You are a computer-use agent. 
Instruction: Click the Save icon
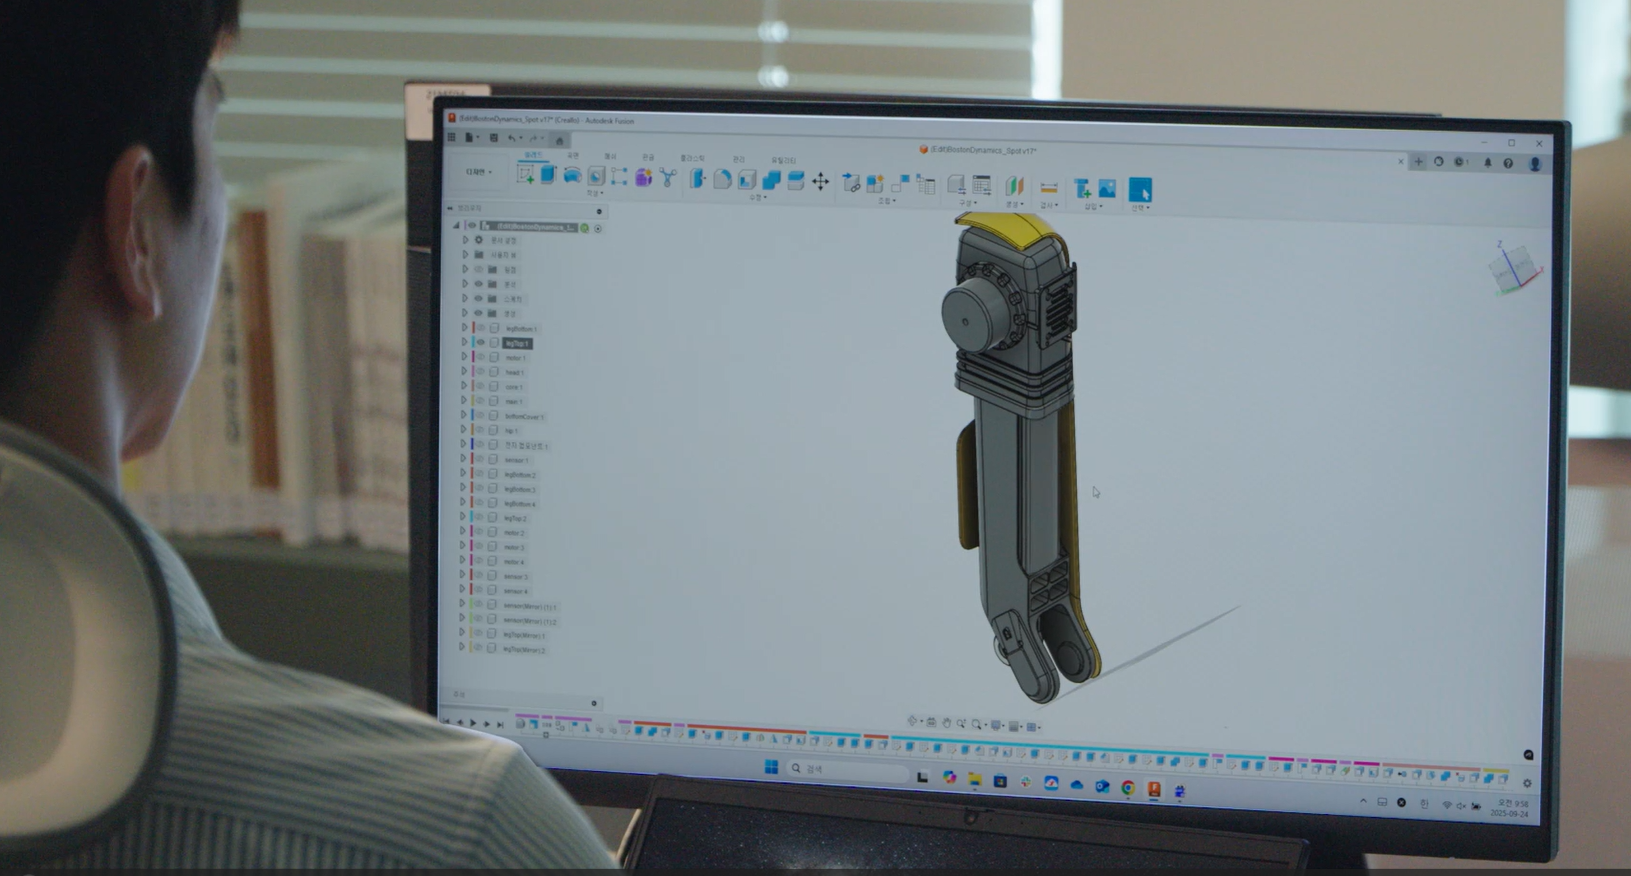click(x=493, y=138)
